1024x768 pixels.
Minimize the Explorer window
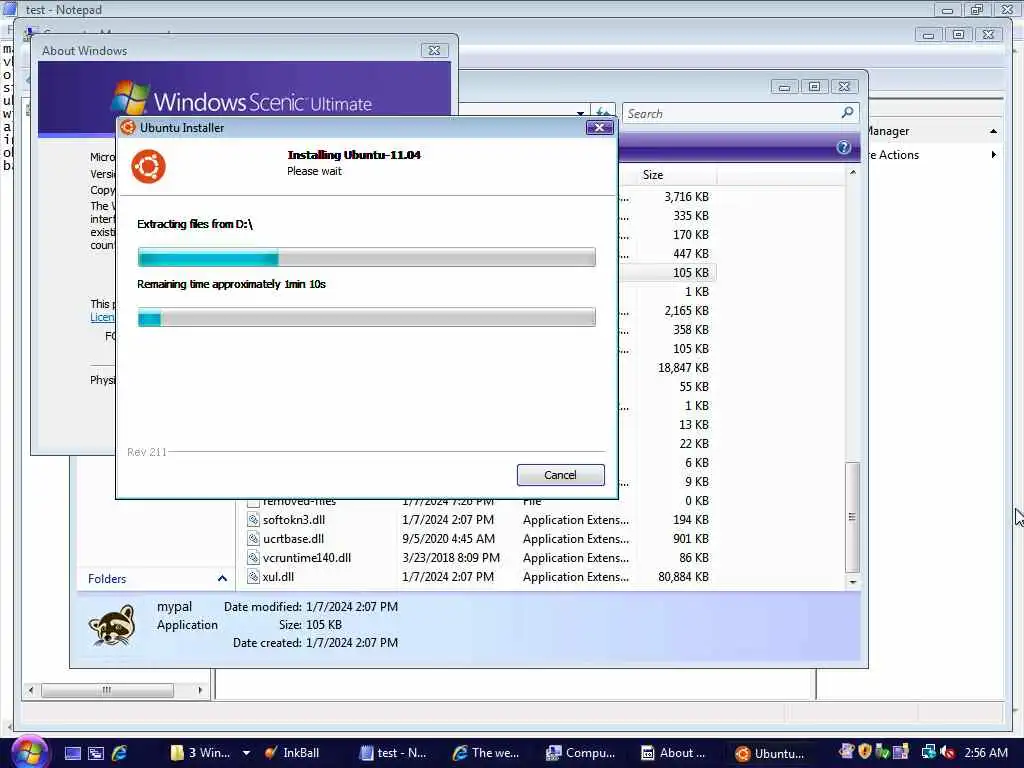[x=784, y=87]
